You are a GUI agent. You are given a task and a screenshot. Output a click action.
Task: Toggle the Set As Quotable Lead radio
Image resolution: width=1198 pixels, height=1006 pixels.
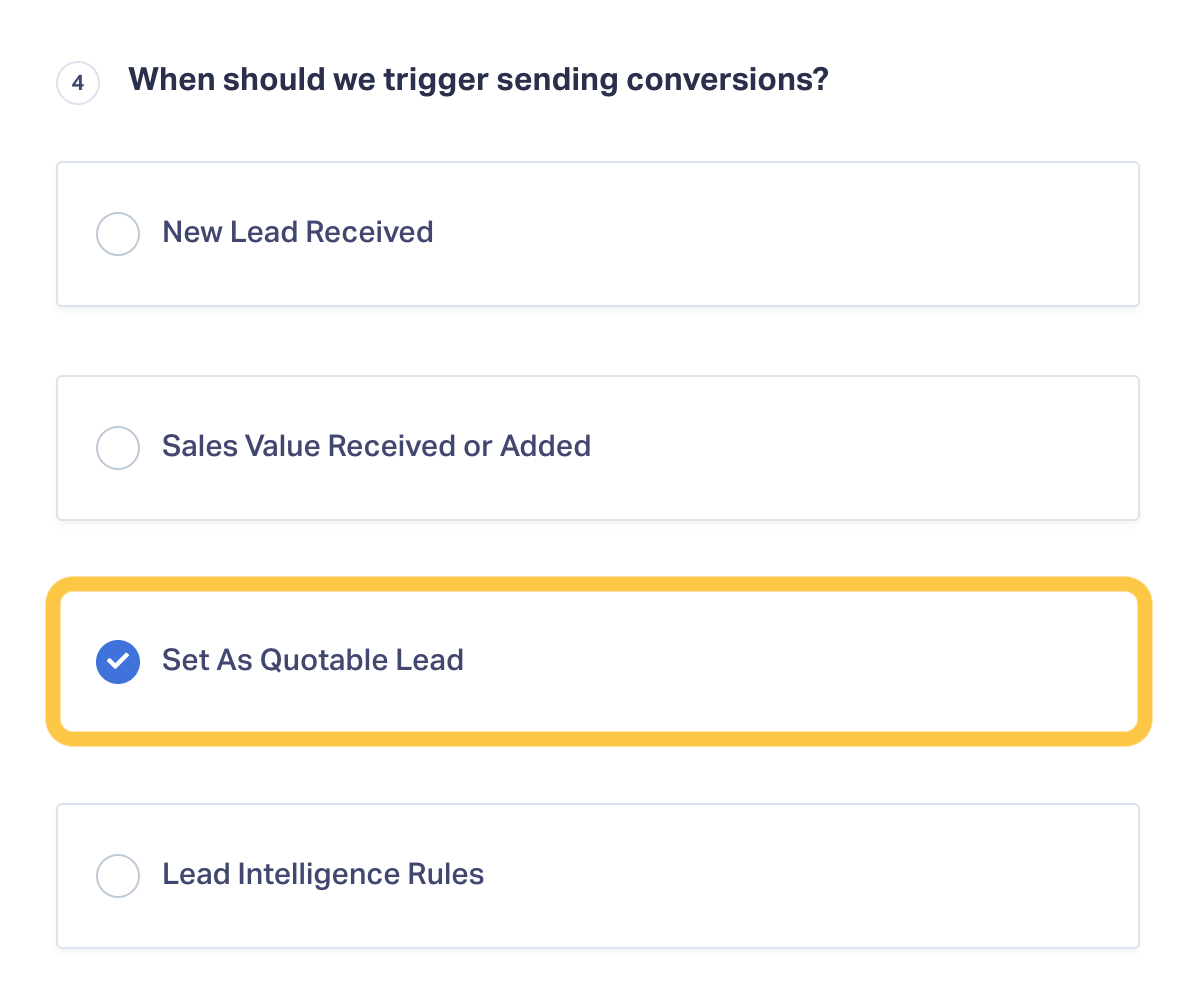coord(118,662)
